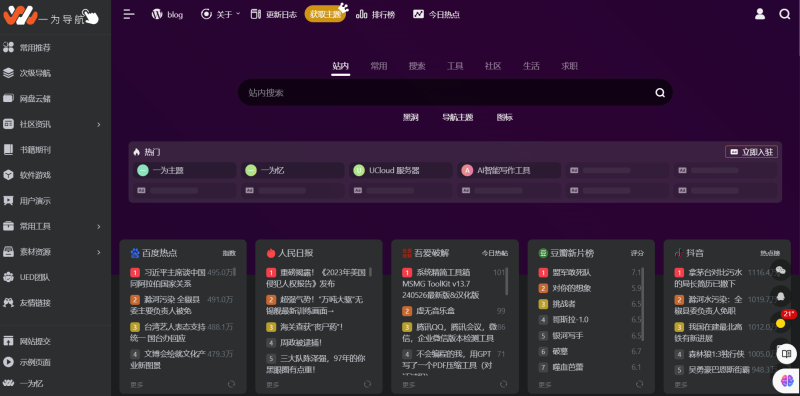Click the 吾爱破解 card scrollbar

(507, 281)
